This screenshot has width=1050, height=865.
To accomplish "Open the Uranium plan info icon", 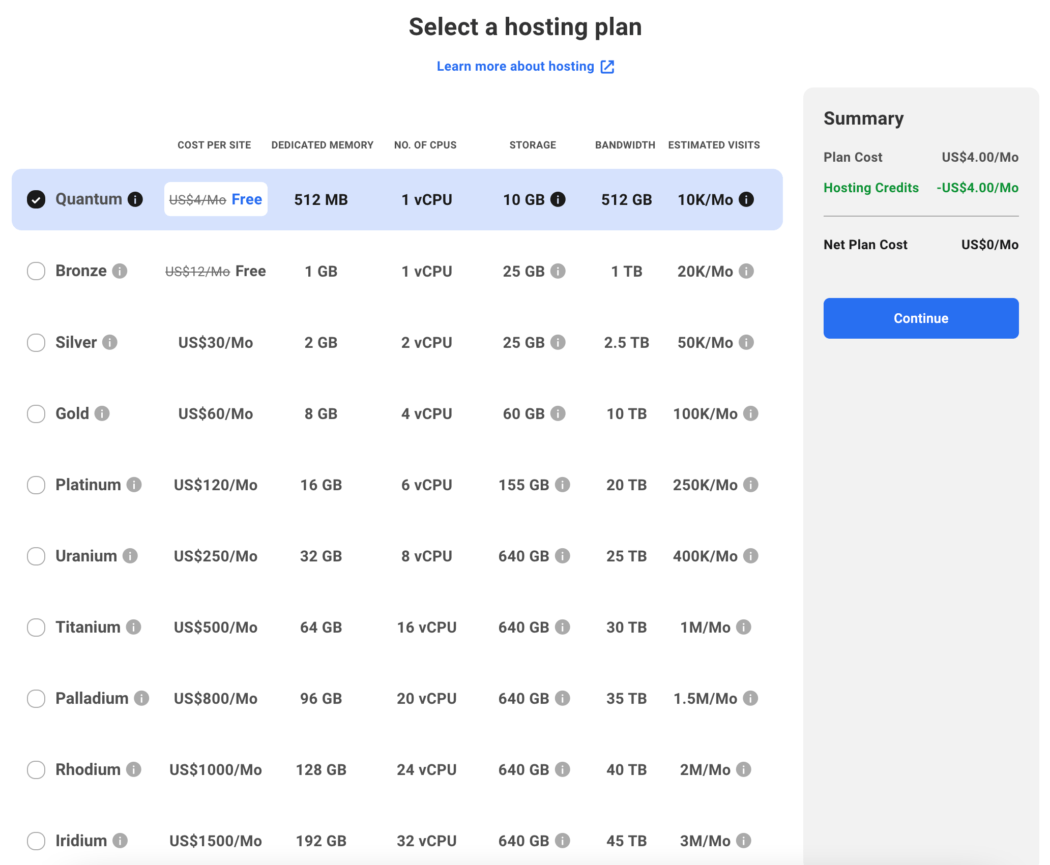I will [x=130, y=556].
